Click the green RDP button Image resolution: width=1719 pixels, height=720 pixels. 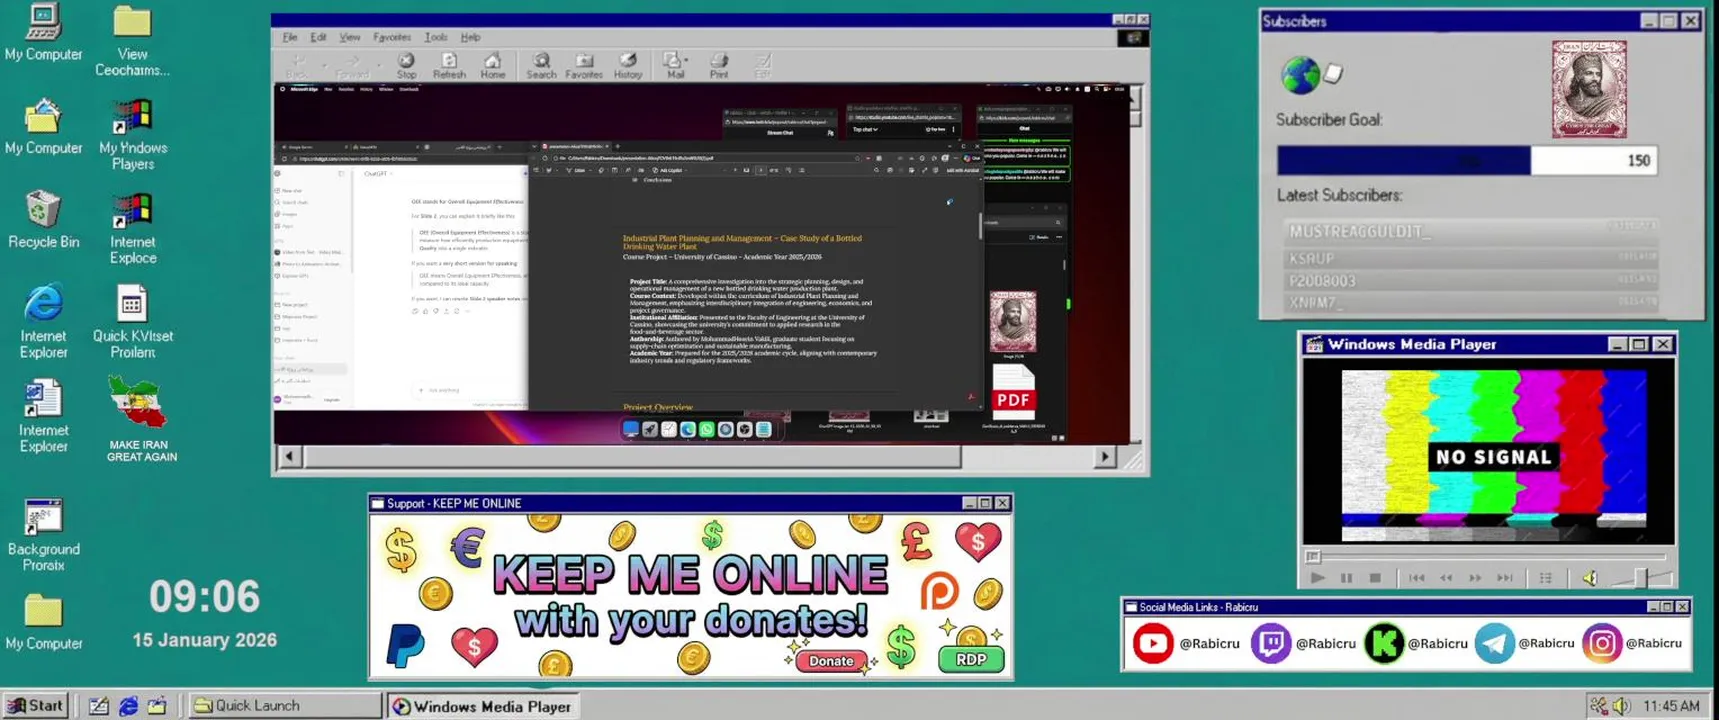[971, 659]
